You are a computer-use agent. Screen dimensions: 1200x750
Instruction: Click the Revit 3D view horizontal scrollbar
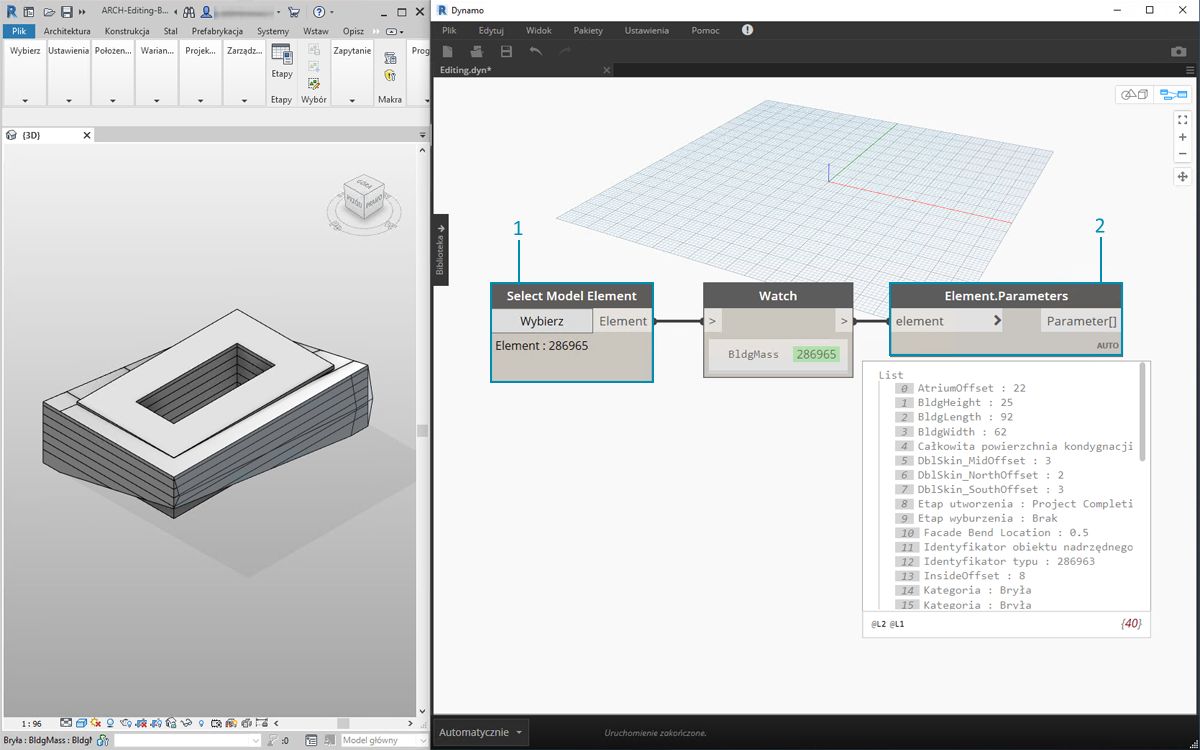(x=342, y=722)
